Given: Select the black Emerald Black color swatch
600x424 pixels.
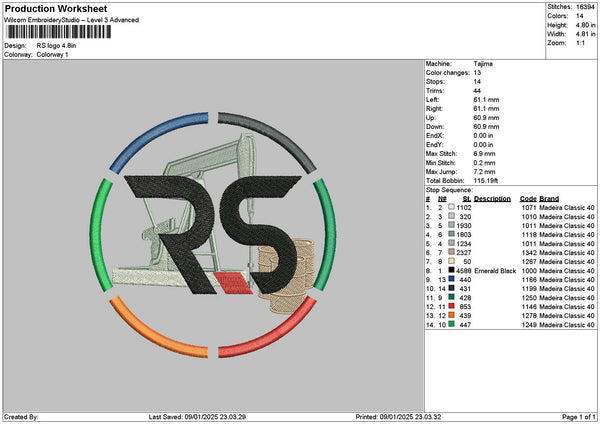Looking at the screenshot, I should [x=452, y=270].
